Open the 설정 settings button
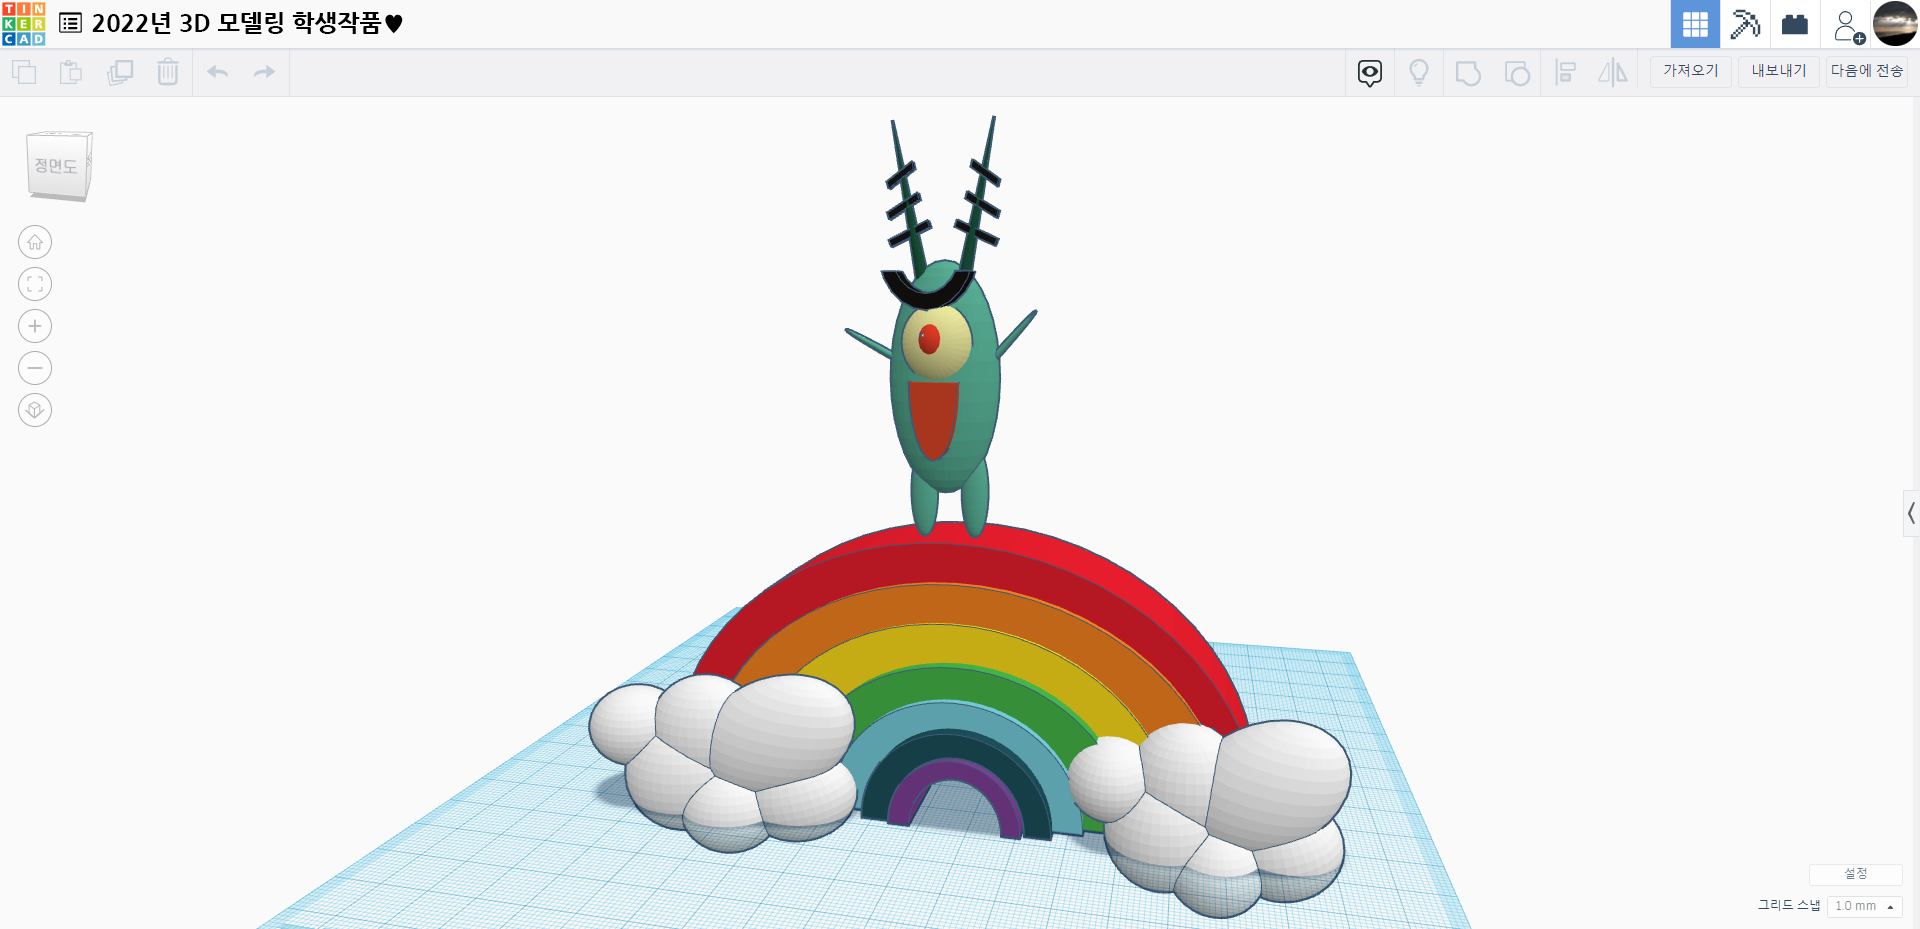1920x929 pixels. point(1856,874)
